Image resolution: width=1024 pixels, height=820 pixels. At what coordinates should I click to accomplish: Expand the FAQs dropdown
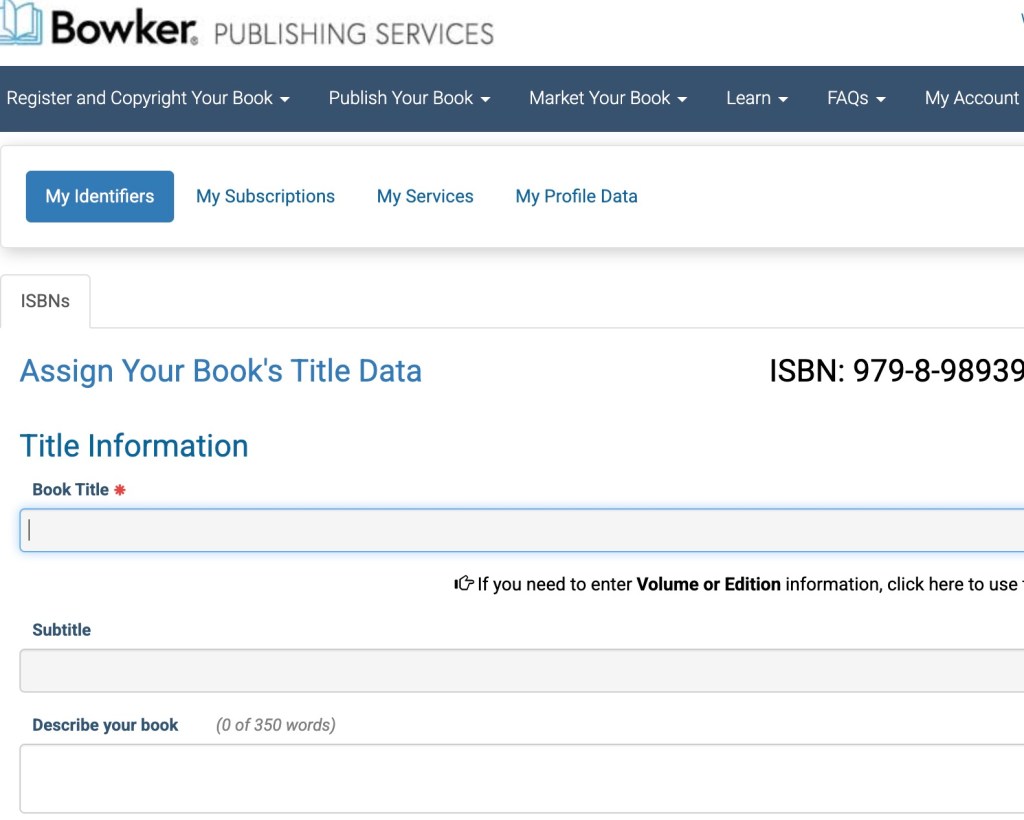pos(856,98)
